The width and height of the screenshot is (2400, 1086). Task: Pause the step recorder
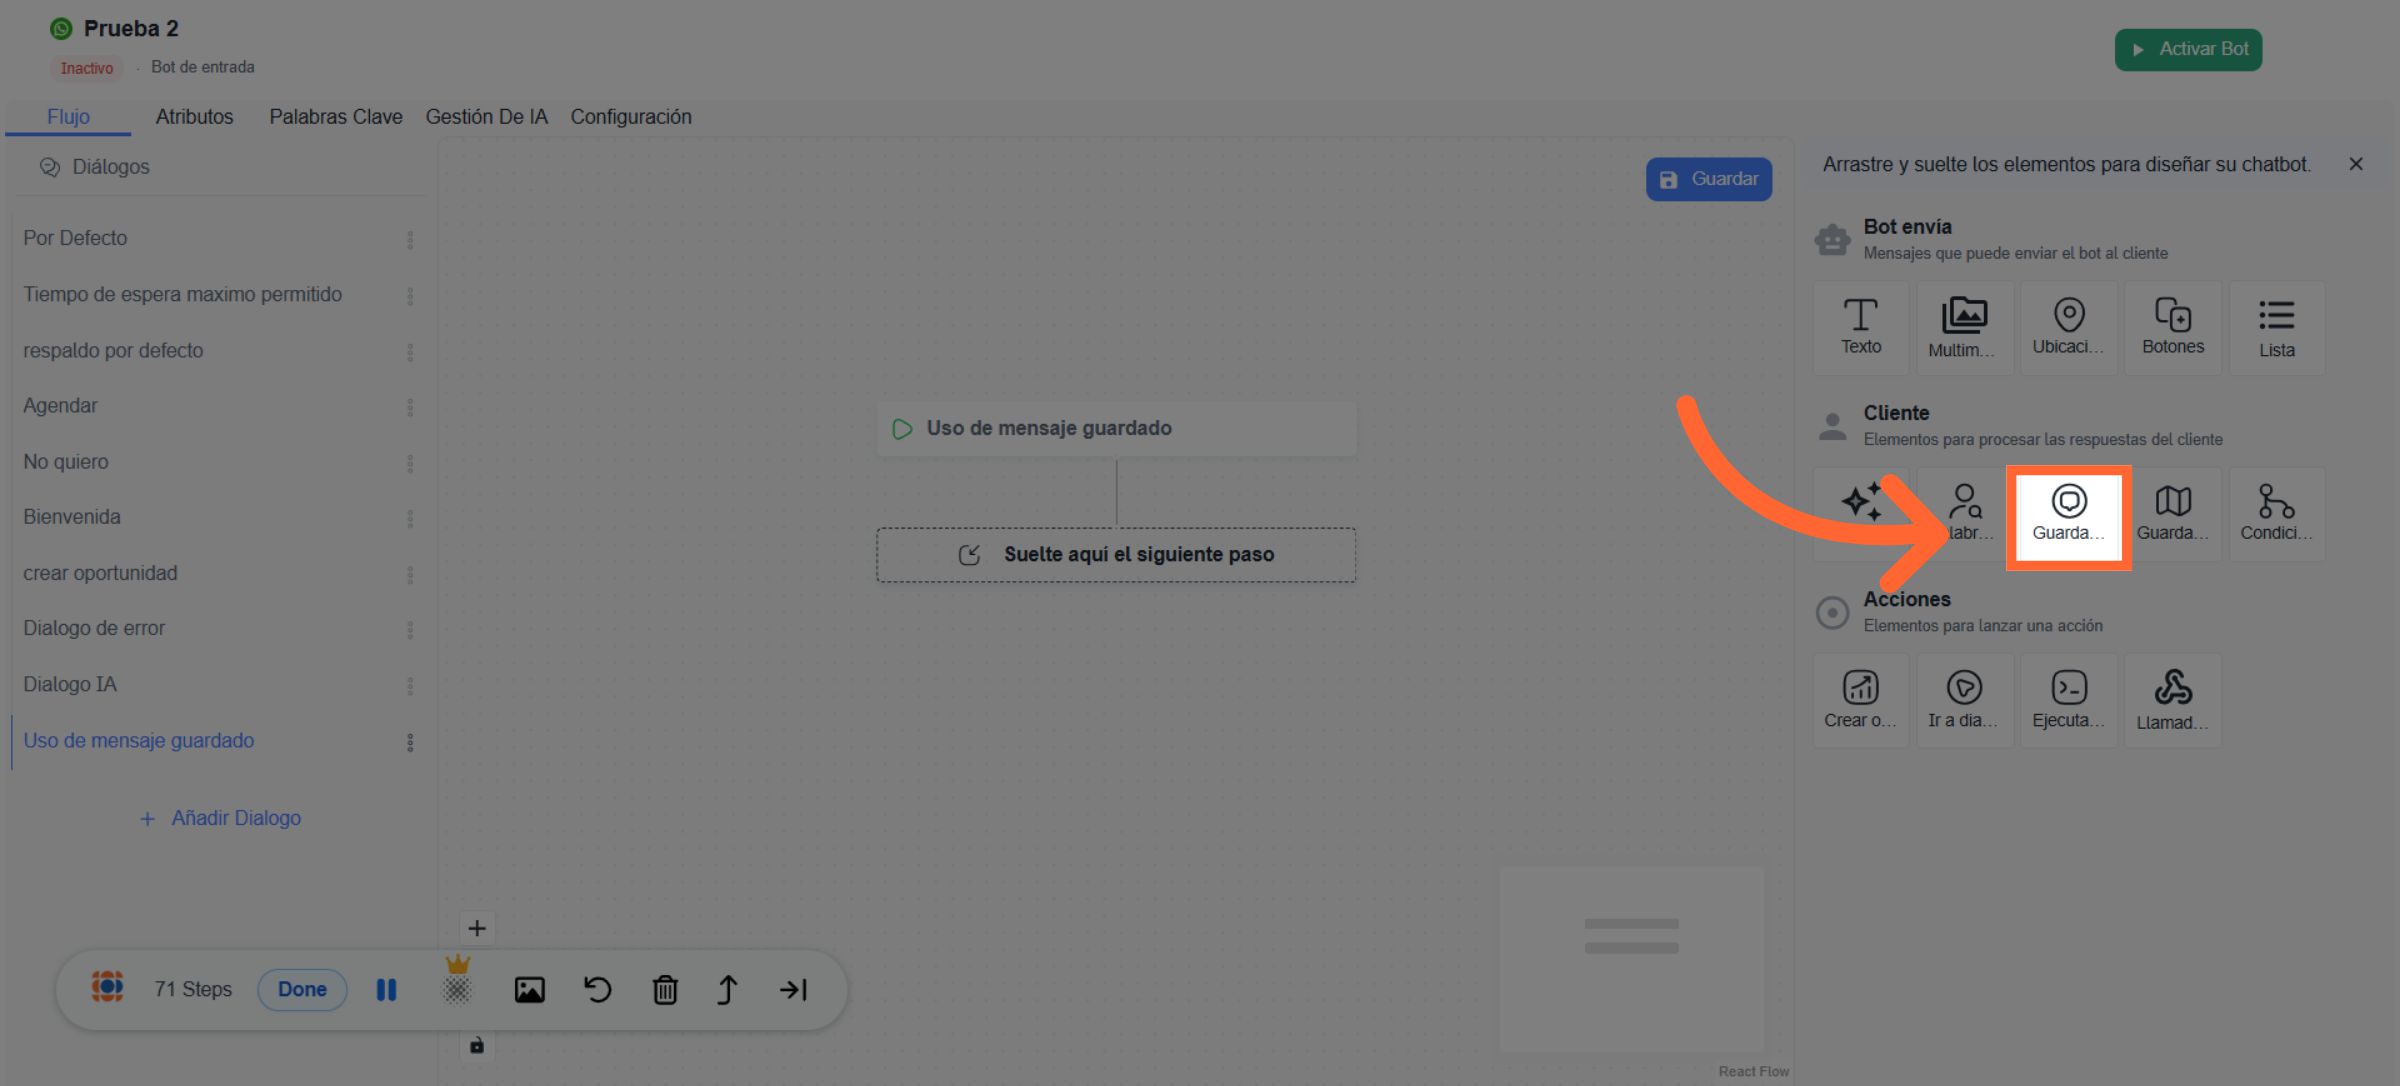coord(386,990)
